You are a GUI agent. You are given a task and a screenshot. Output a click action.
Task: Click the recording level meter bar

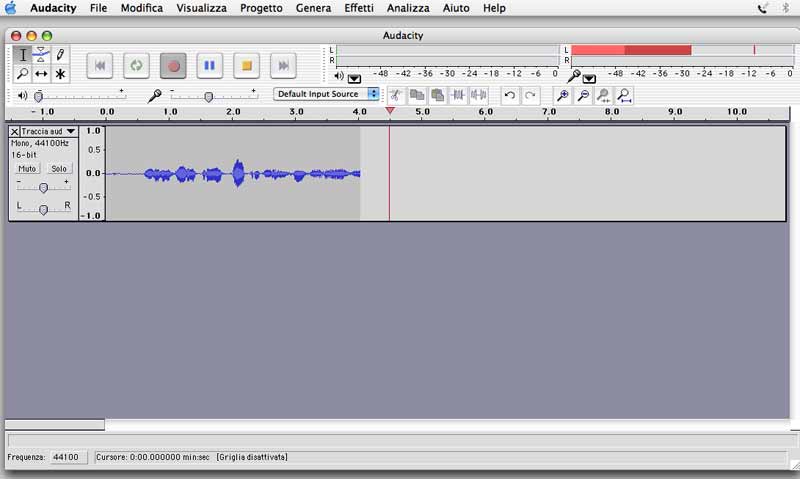pos(682,55)
